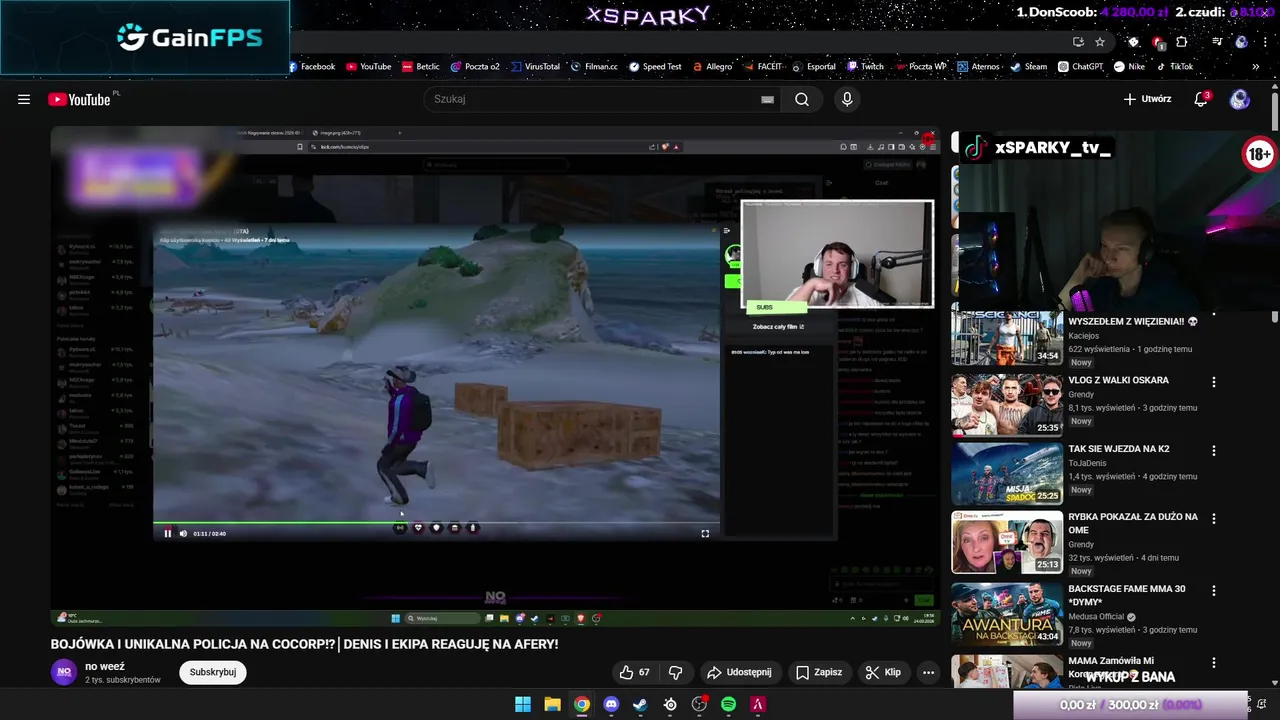Go to YouTube home via logo
Screen dimensions: 1280x720
(x=79, y=99)
